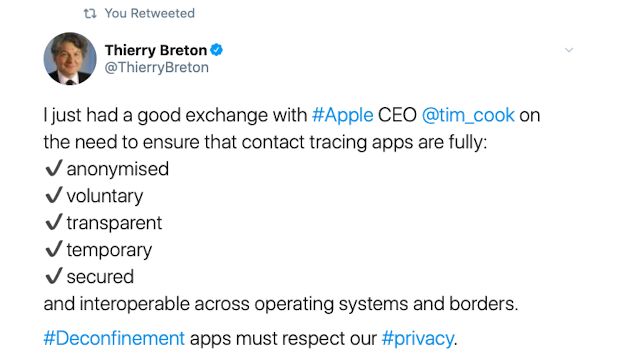Follow the #Deconfinement hashtag link
The image size is (631, 362).
point(114,338)
